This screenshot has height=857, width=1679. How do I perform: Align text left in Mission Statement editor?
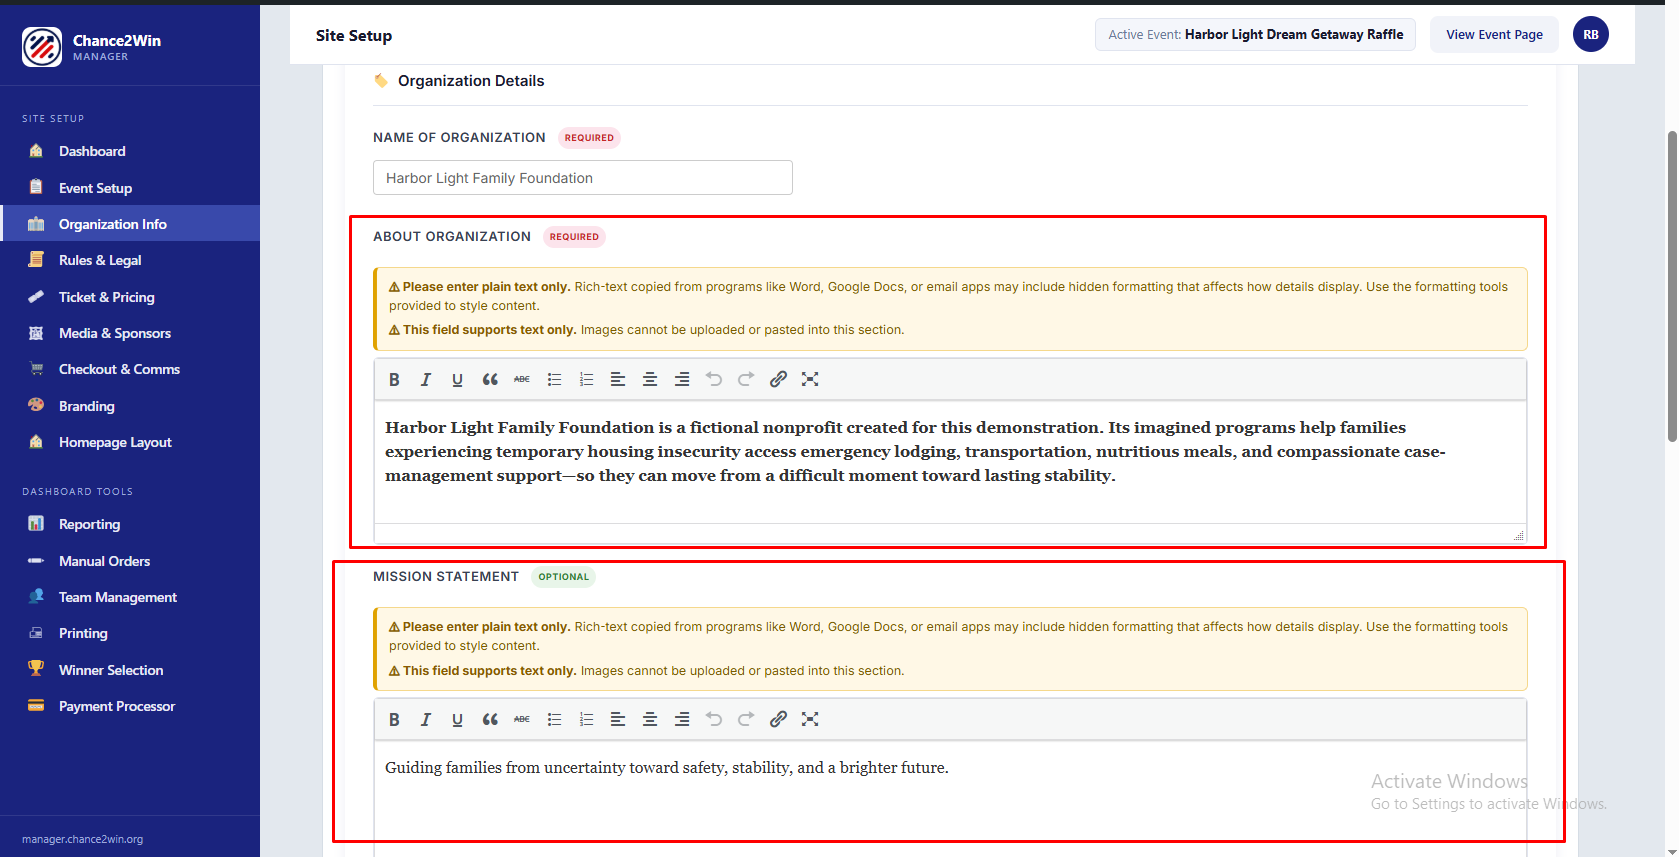(618, 719)
